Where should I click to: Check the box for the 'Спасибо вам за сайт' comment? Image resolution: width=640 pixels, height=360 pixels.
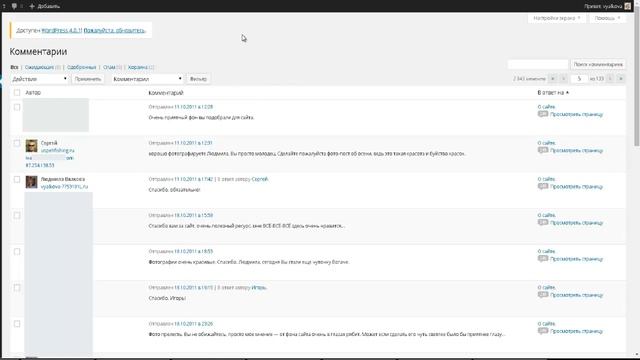17,215
